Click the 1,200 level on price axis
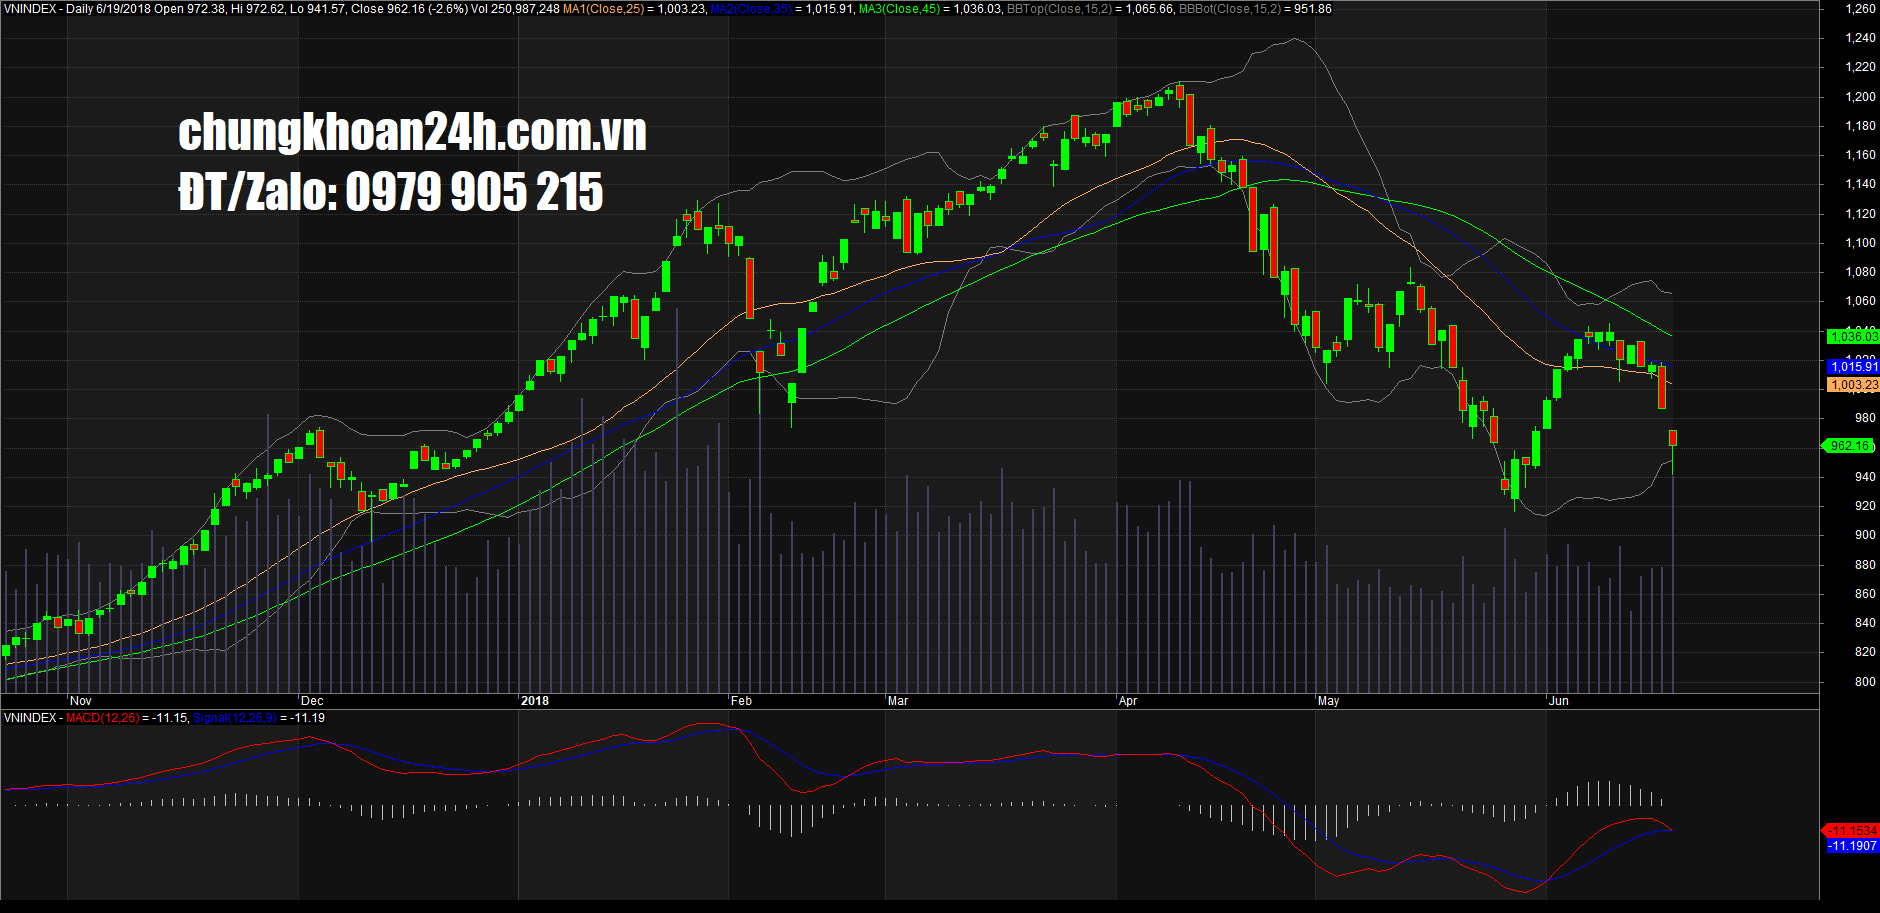Screen dimensions: 1880x913 (1860, 97)
